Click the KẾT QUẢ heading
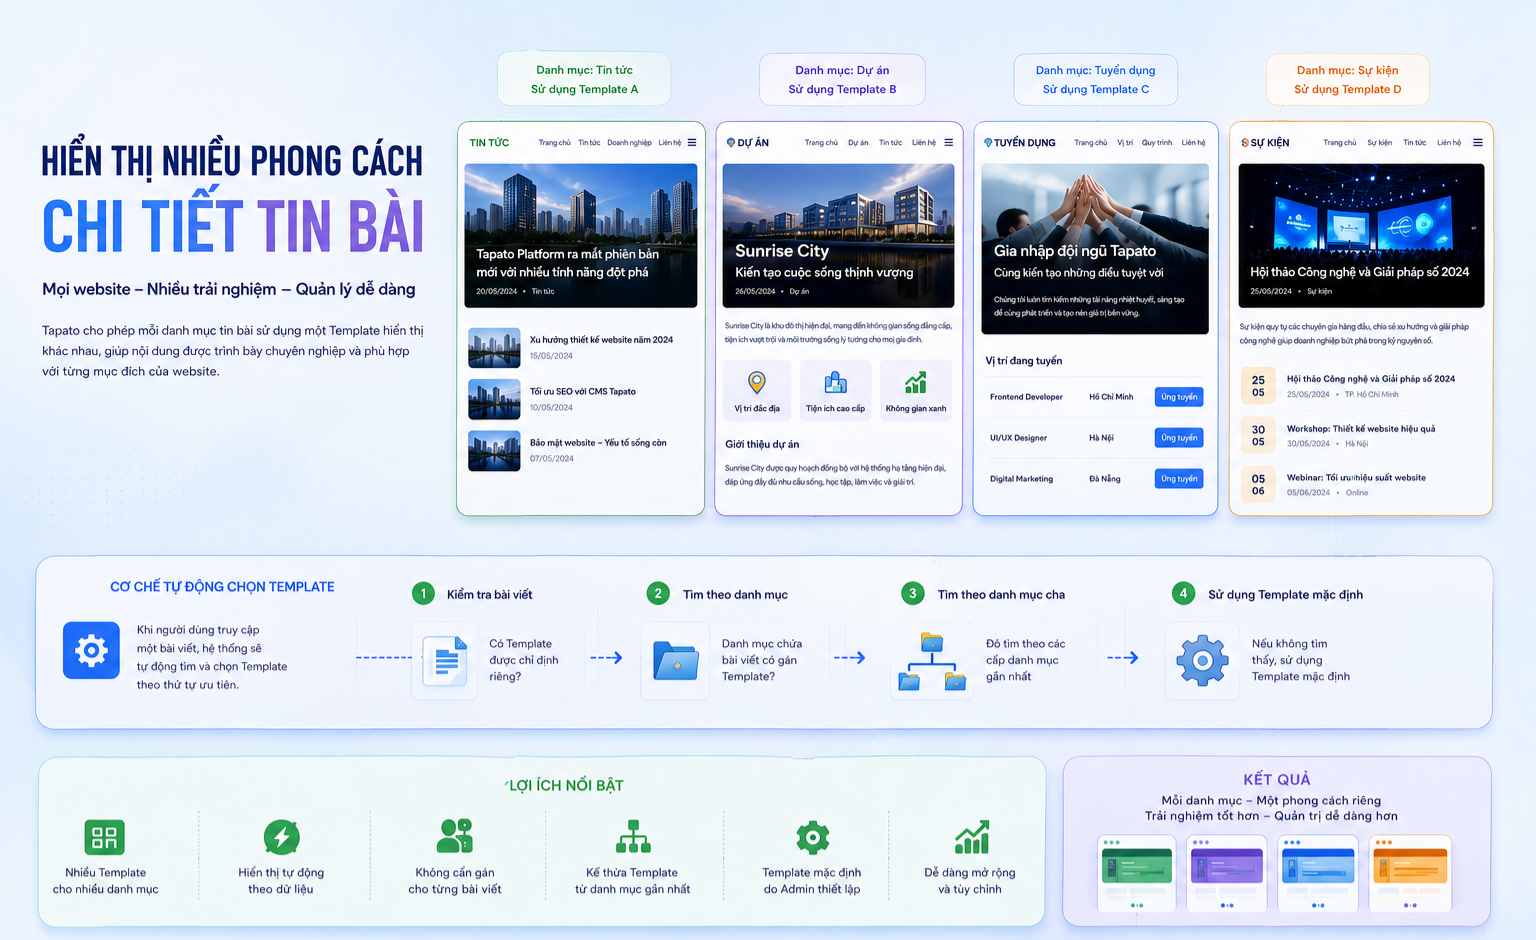 1276,779
